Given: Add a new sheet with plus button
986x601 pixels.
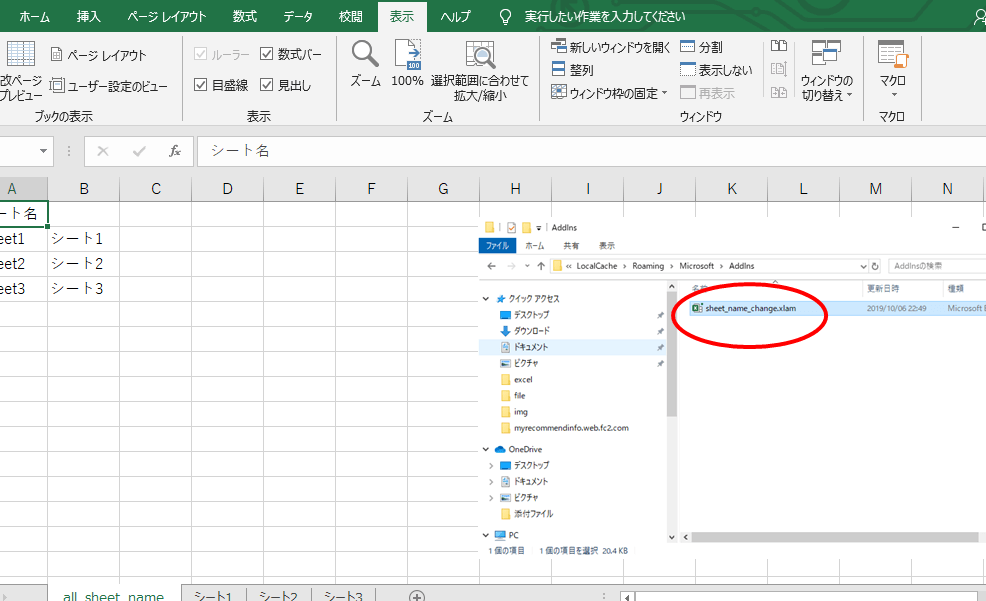Looking at the screenshot, I should [416, 595].
